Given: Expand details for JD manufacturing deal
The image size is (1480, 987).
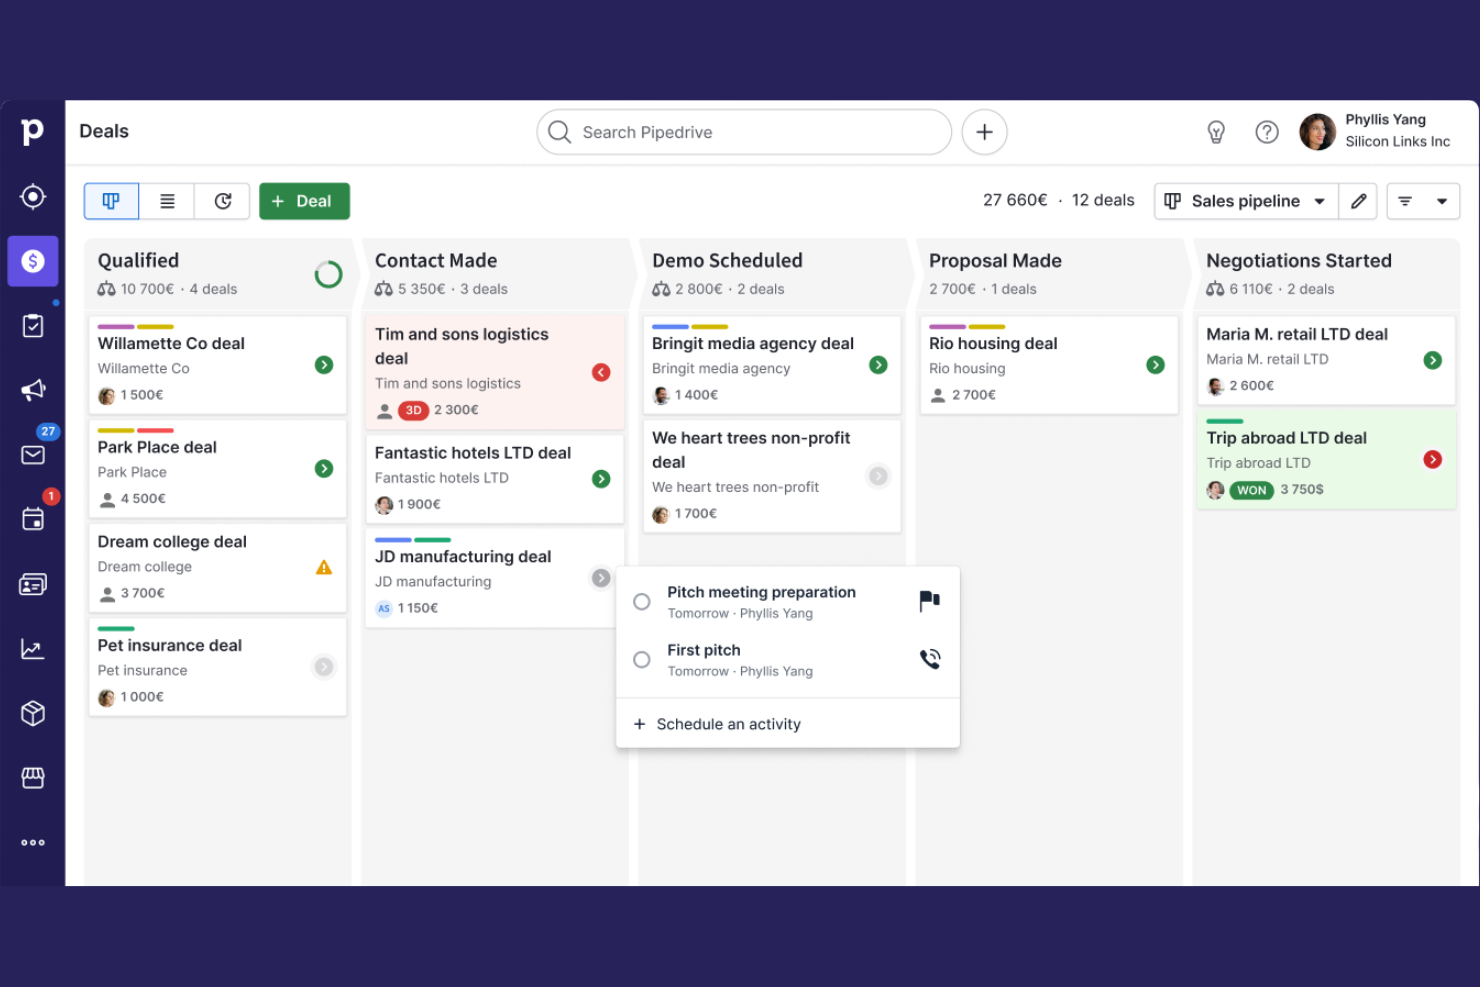Looking at the screenshot, I should pyautogui.click(x=601, y=578).
